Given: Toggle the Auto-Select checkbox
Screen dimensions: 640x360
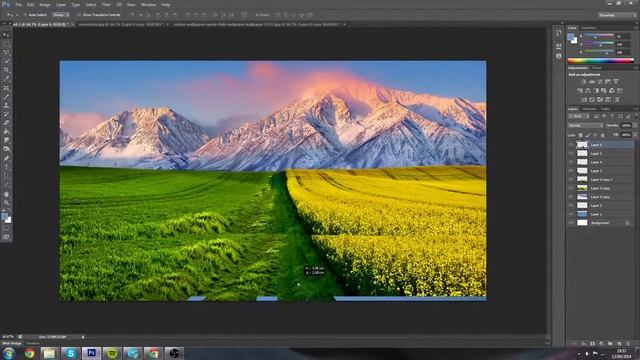Looking at the screenshot, I should coord(25,15).
